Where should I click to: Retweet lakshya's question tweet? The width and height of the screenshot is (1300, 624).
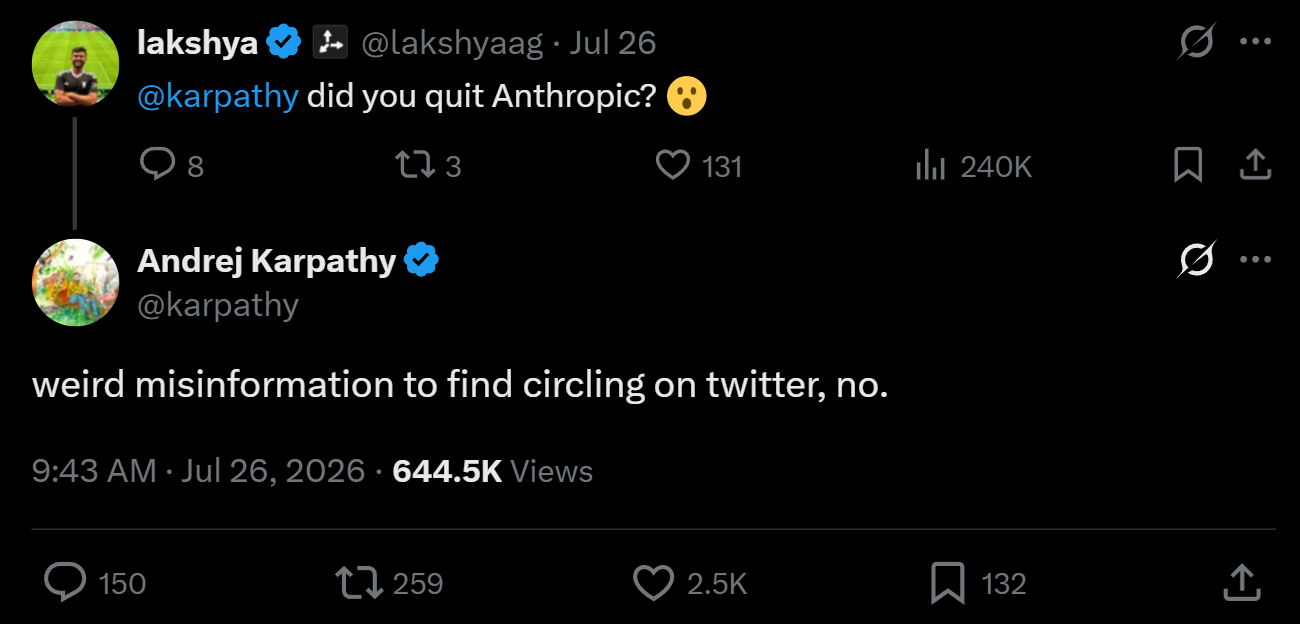click(428, 165)
